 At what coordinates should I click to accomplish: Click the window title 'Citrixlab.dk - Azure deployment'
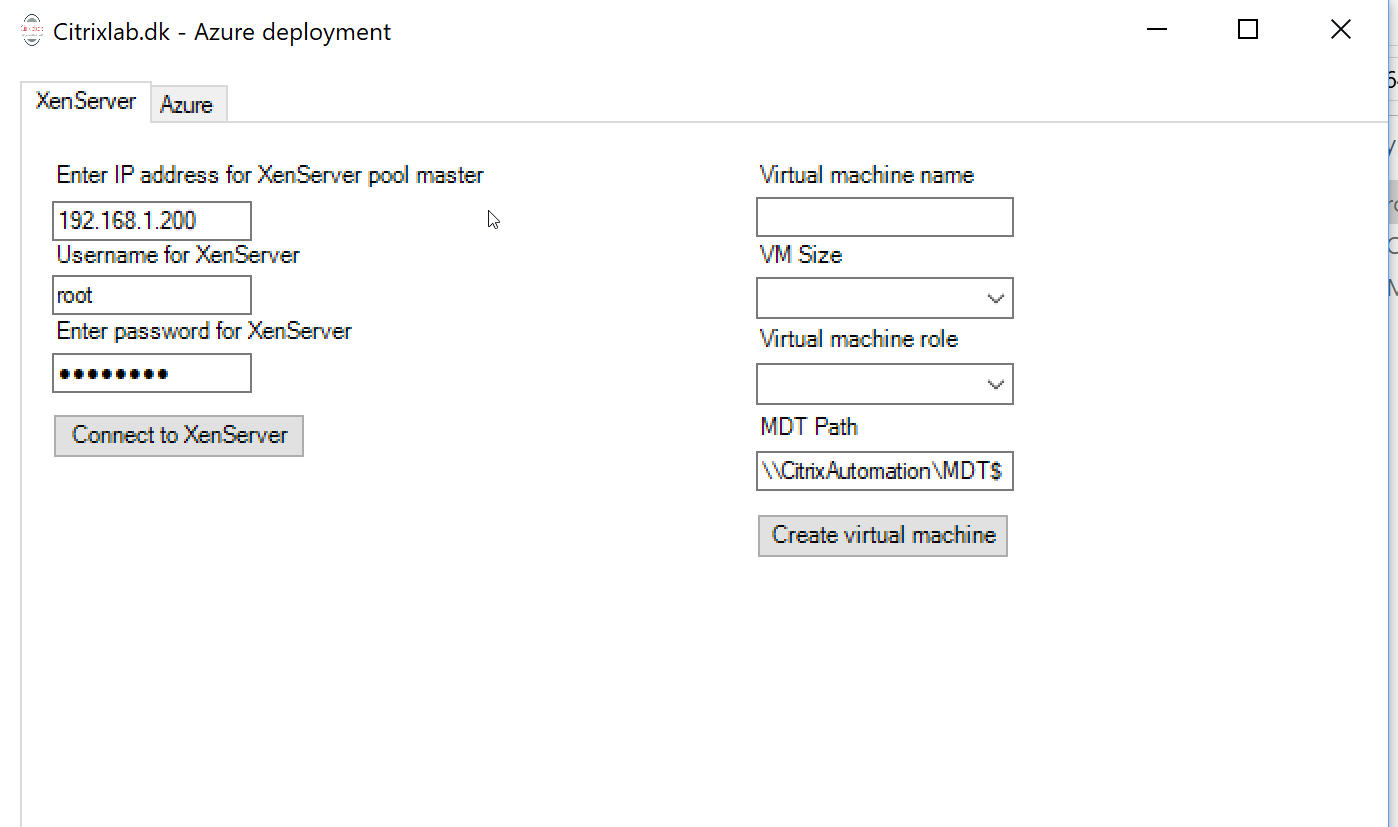click(222, 32)
